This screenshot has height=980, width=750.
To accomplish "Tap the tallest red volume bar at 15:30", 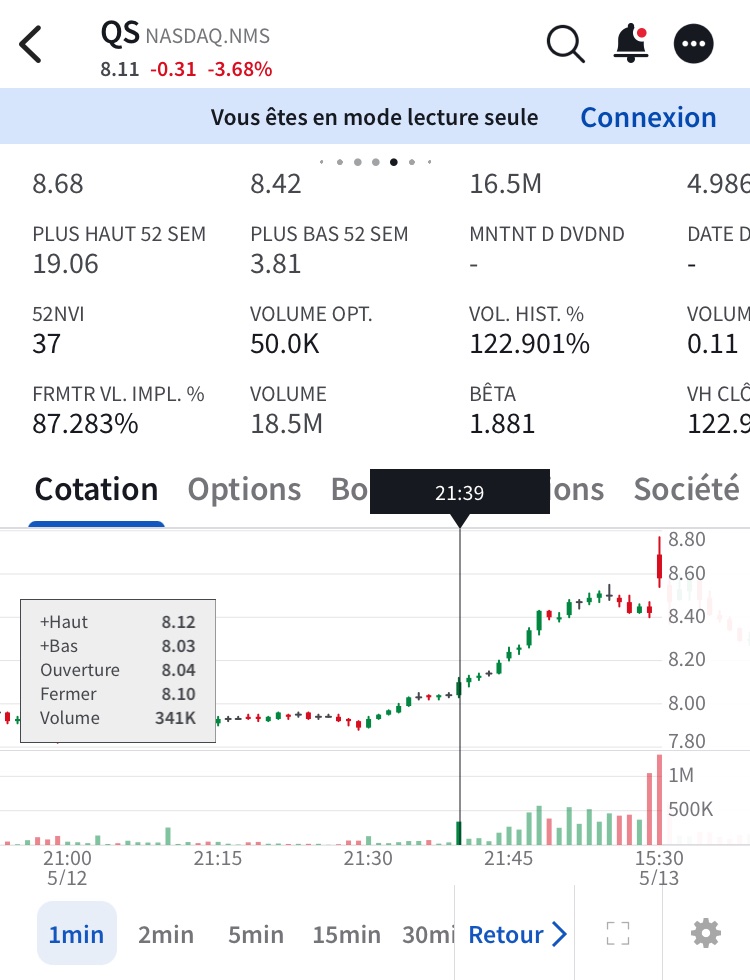I will pos(659,799).
